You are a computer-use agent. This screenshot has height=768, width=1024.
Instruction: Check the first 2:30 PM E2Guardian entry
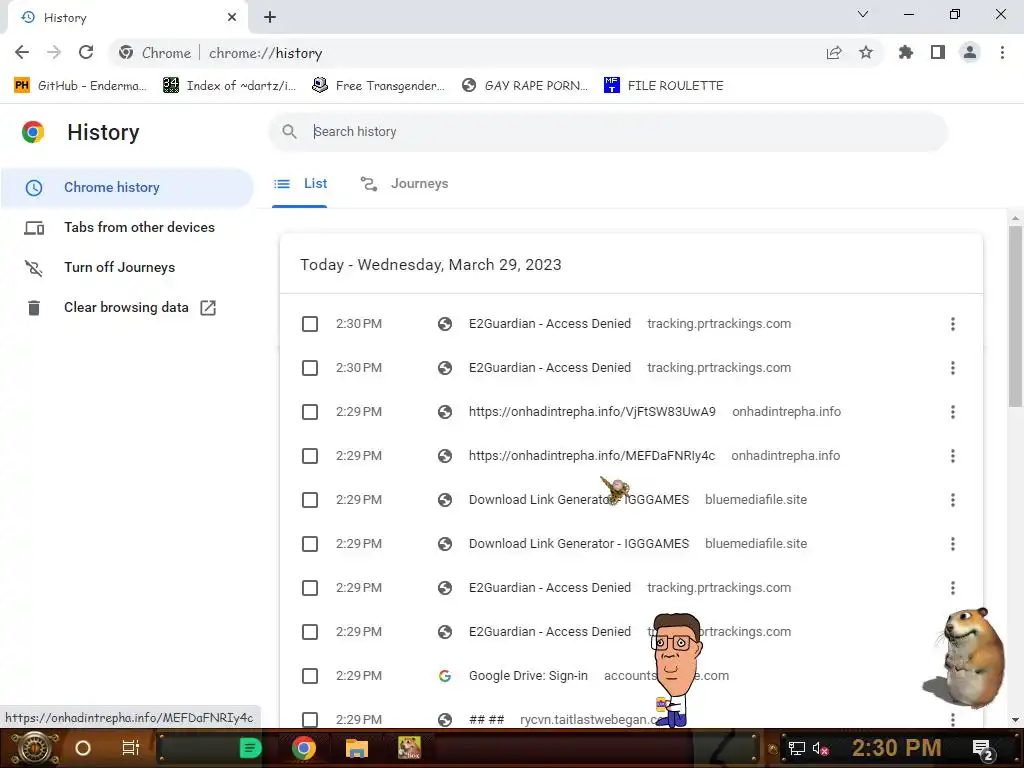tap(310, 324)
